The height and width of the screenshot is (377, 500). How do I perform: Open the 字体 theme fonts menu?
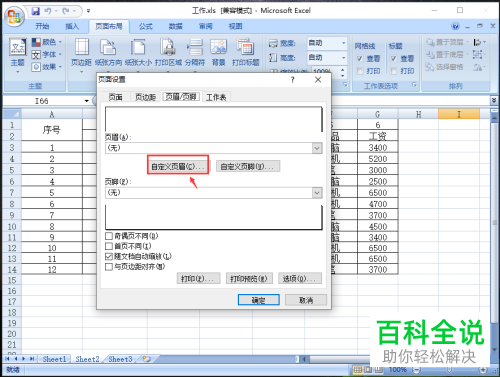47,54
